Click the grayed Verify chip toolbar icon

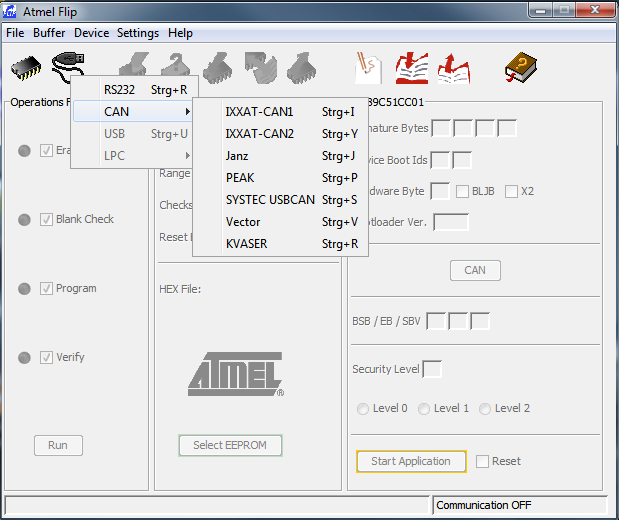261,68
